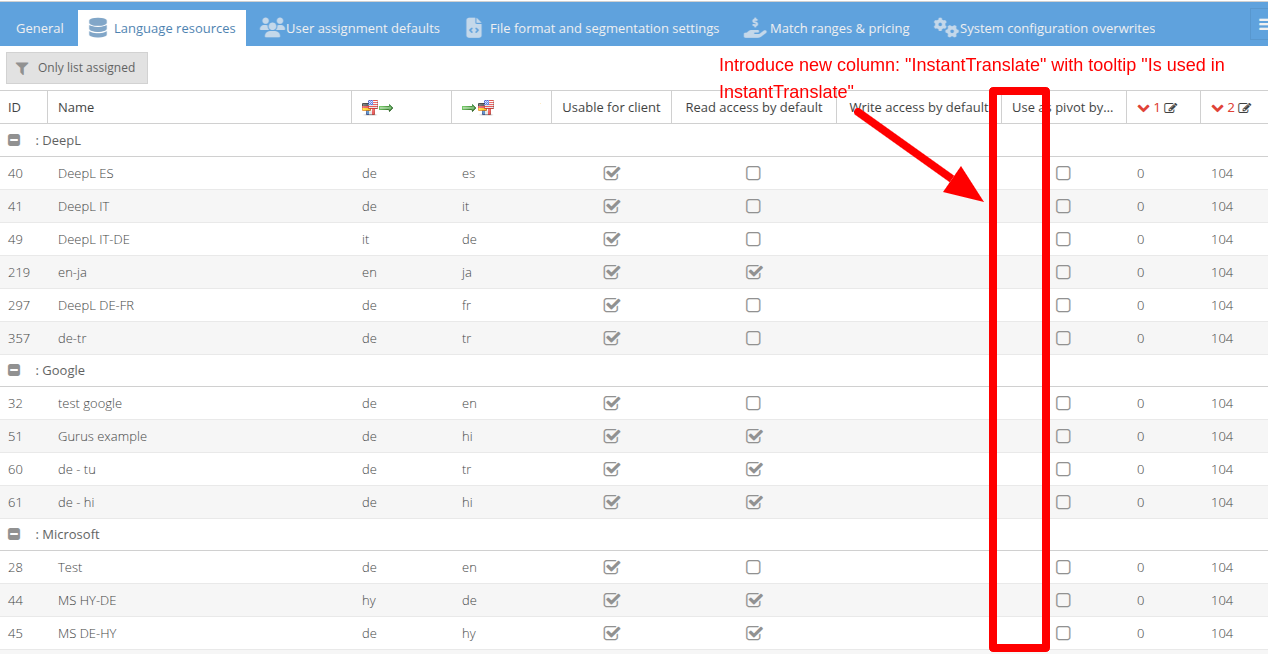Uncheck Usable for client for DeepL ES
Viewport: 1268px width, 654px height.
coord(612,173)
